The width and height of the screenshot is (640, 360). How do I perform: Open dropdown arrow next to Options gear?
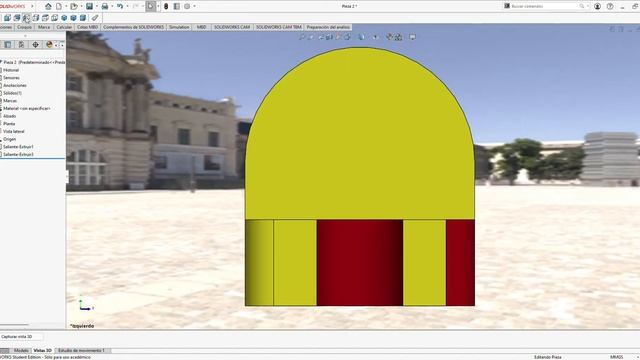(x=194, y=6)
